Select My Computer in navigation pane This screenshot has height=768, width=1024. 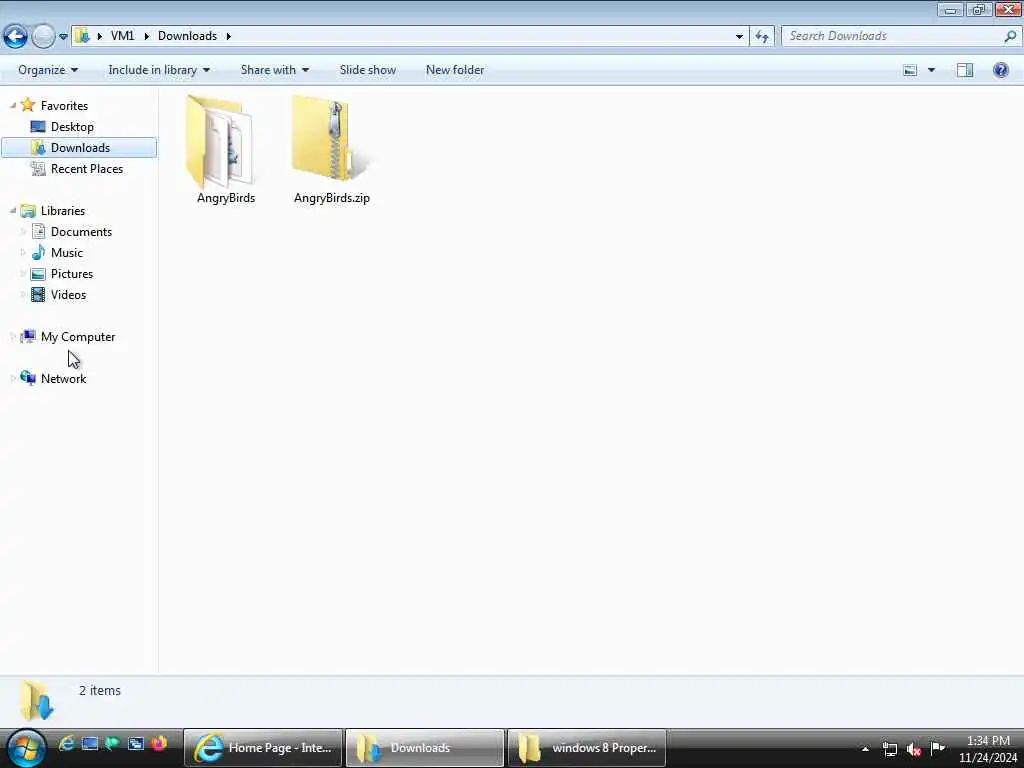[78, 337]
